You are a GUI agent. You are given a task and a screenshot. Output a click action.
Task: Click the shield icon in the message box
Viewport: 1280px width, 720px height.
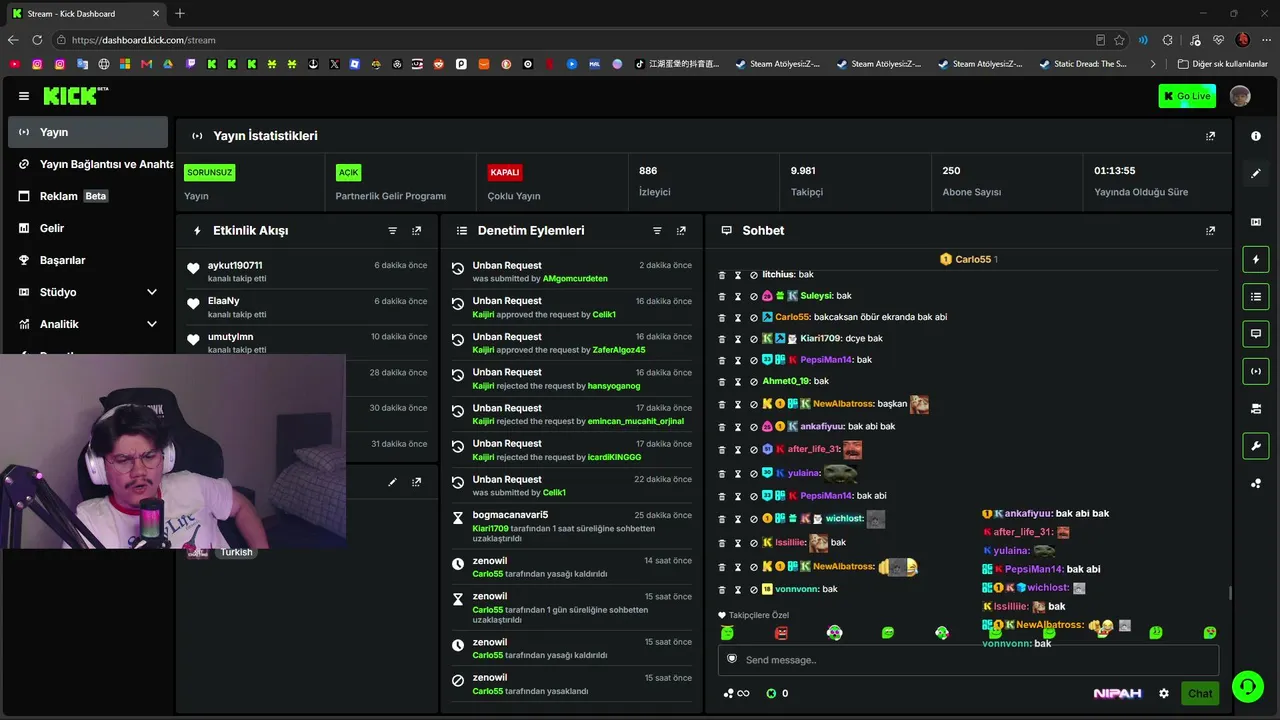pyautogui.click(x=732, y=659)
